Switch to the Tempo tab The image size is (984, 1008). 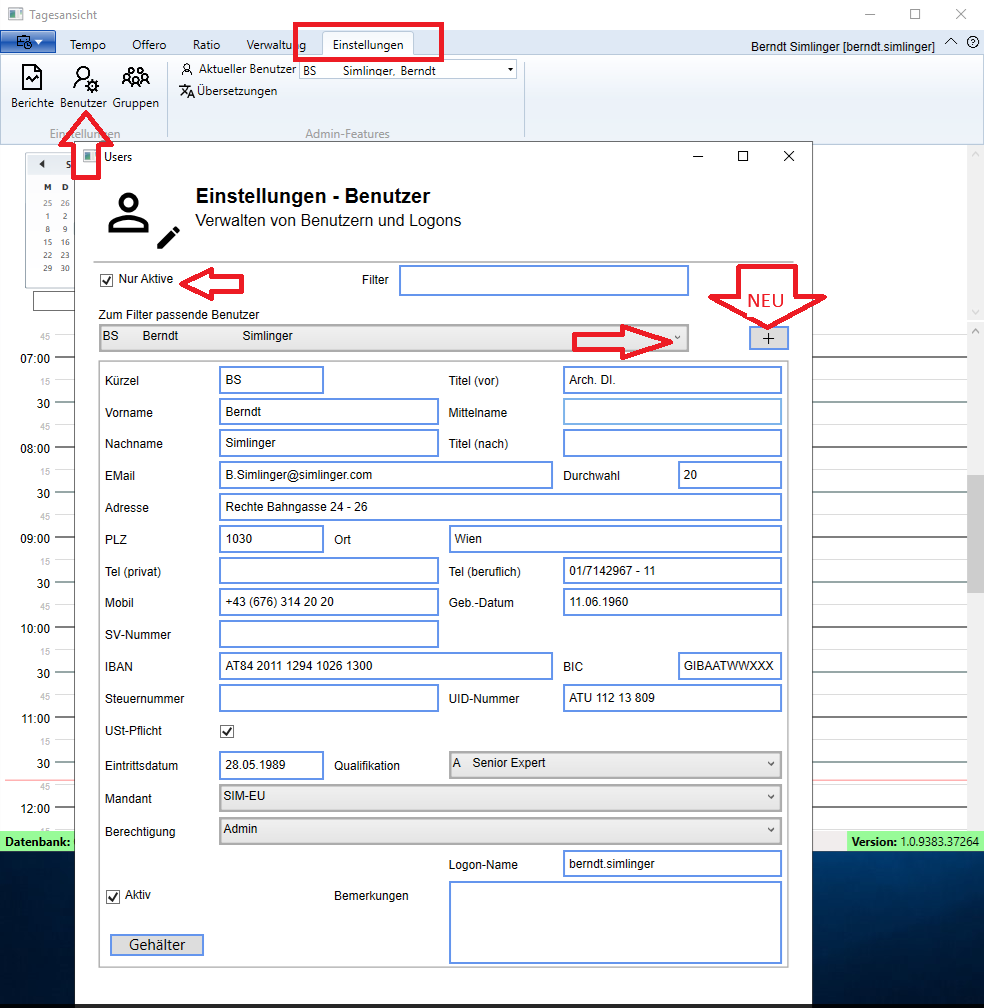88,45
